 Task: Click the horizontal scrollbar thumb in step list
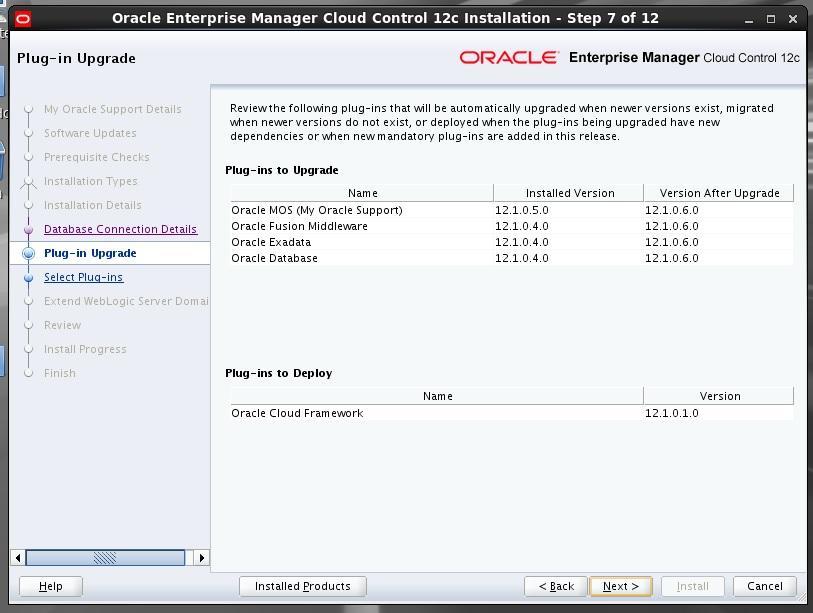[105, 558]
